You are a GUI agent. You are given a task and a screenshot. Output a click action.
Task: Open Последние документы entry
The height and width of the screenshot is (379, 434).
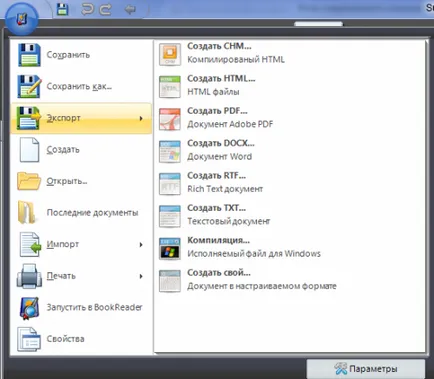tap(81, 212)
